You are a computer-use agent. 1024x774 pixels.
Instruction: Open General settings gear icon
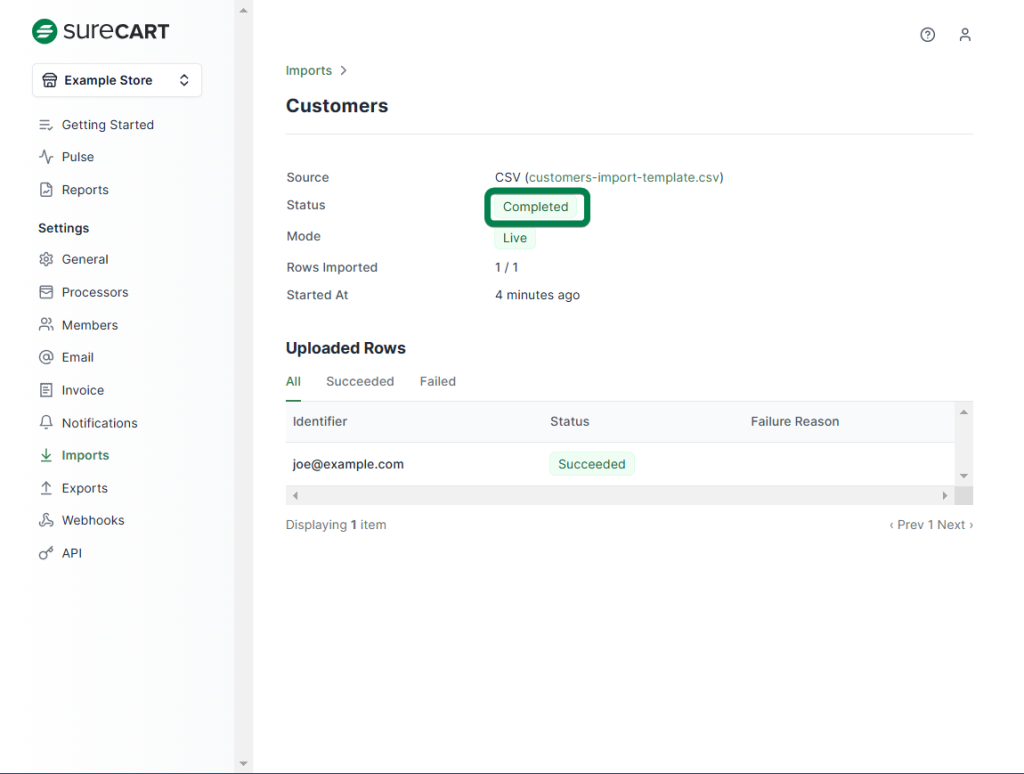(46, 259)
